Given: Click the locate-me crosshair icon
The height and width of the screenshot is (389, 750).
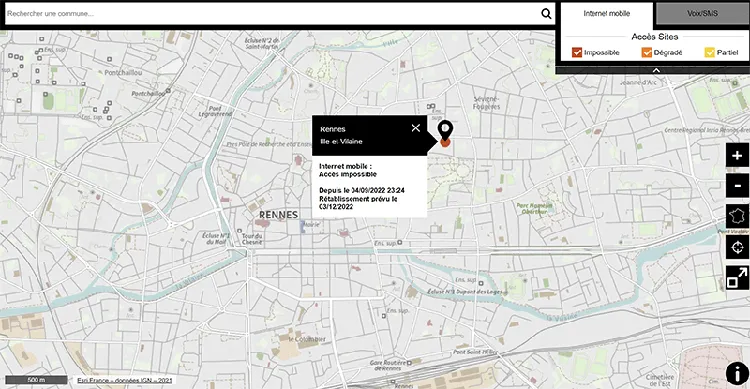Looking at the screenshot, I should click(737, 247).
